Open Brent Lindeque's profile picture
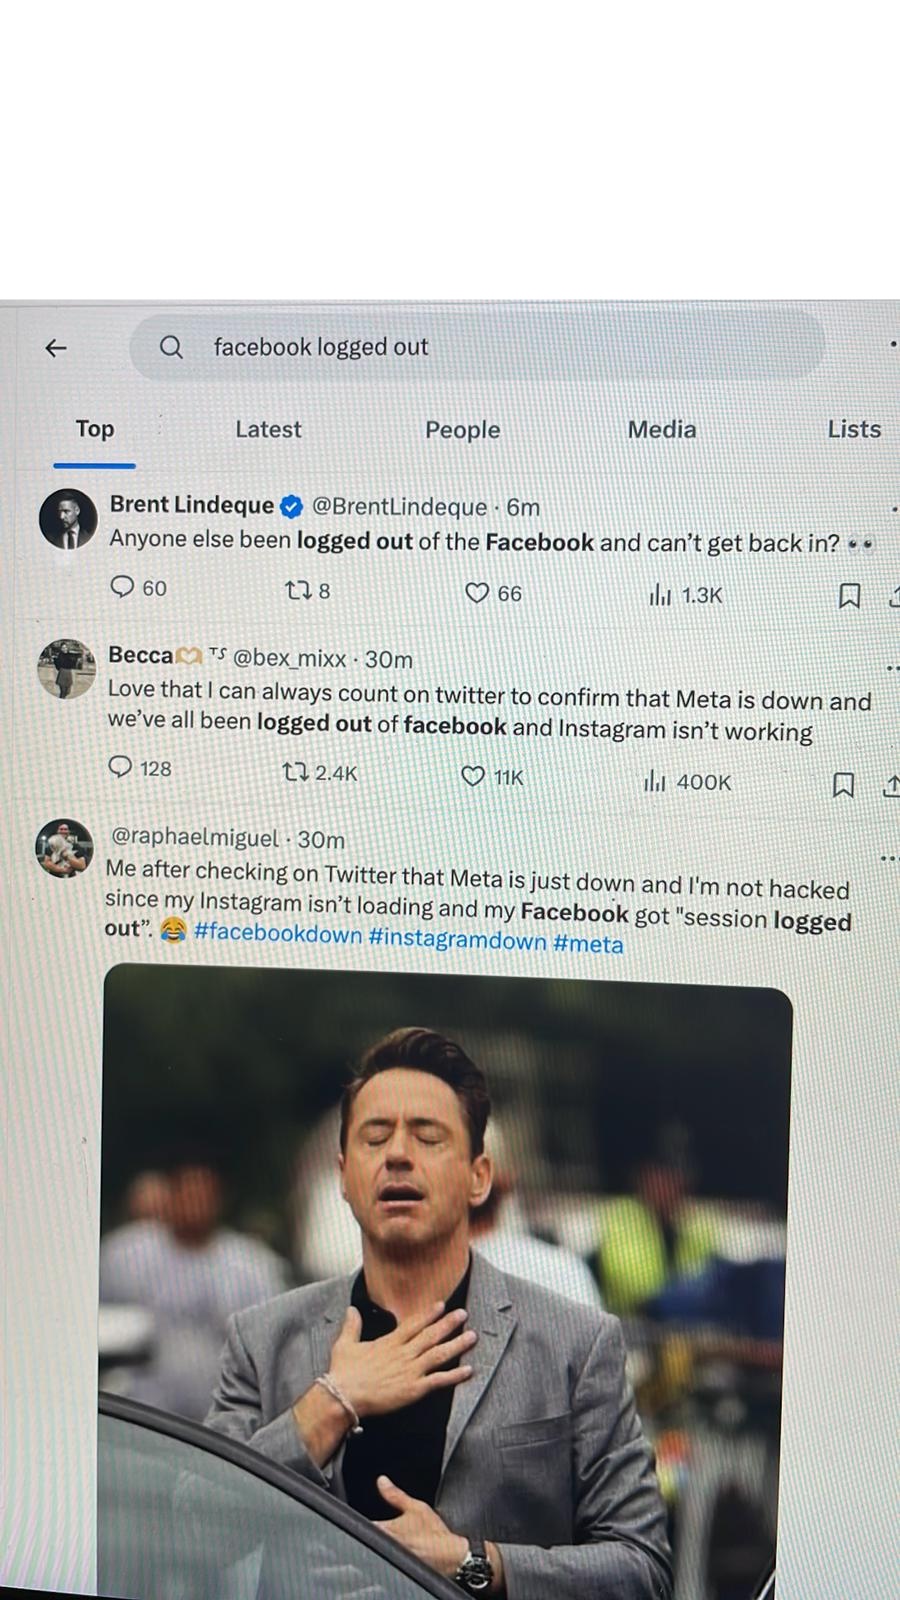This screenshot has height=1600, width=900. [68, 519]
